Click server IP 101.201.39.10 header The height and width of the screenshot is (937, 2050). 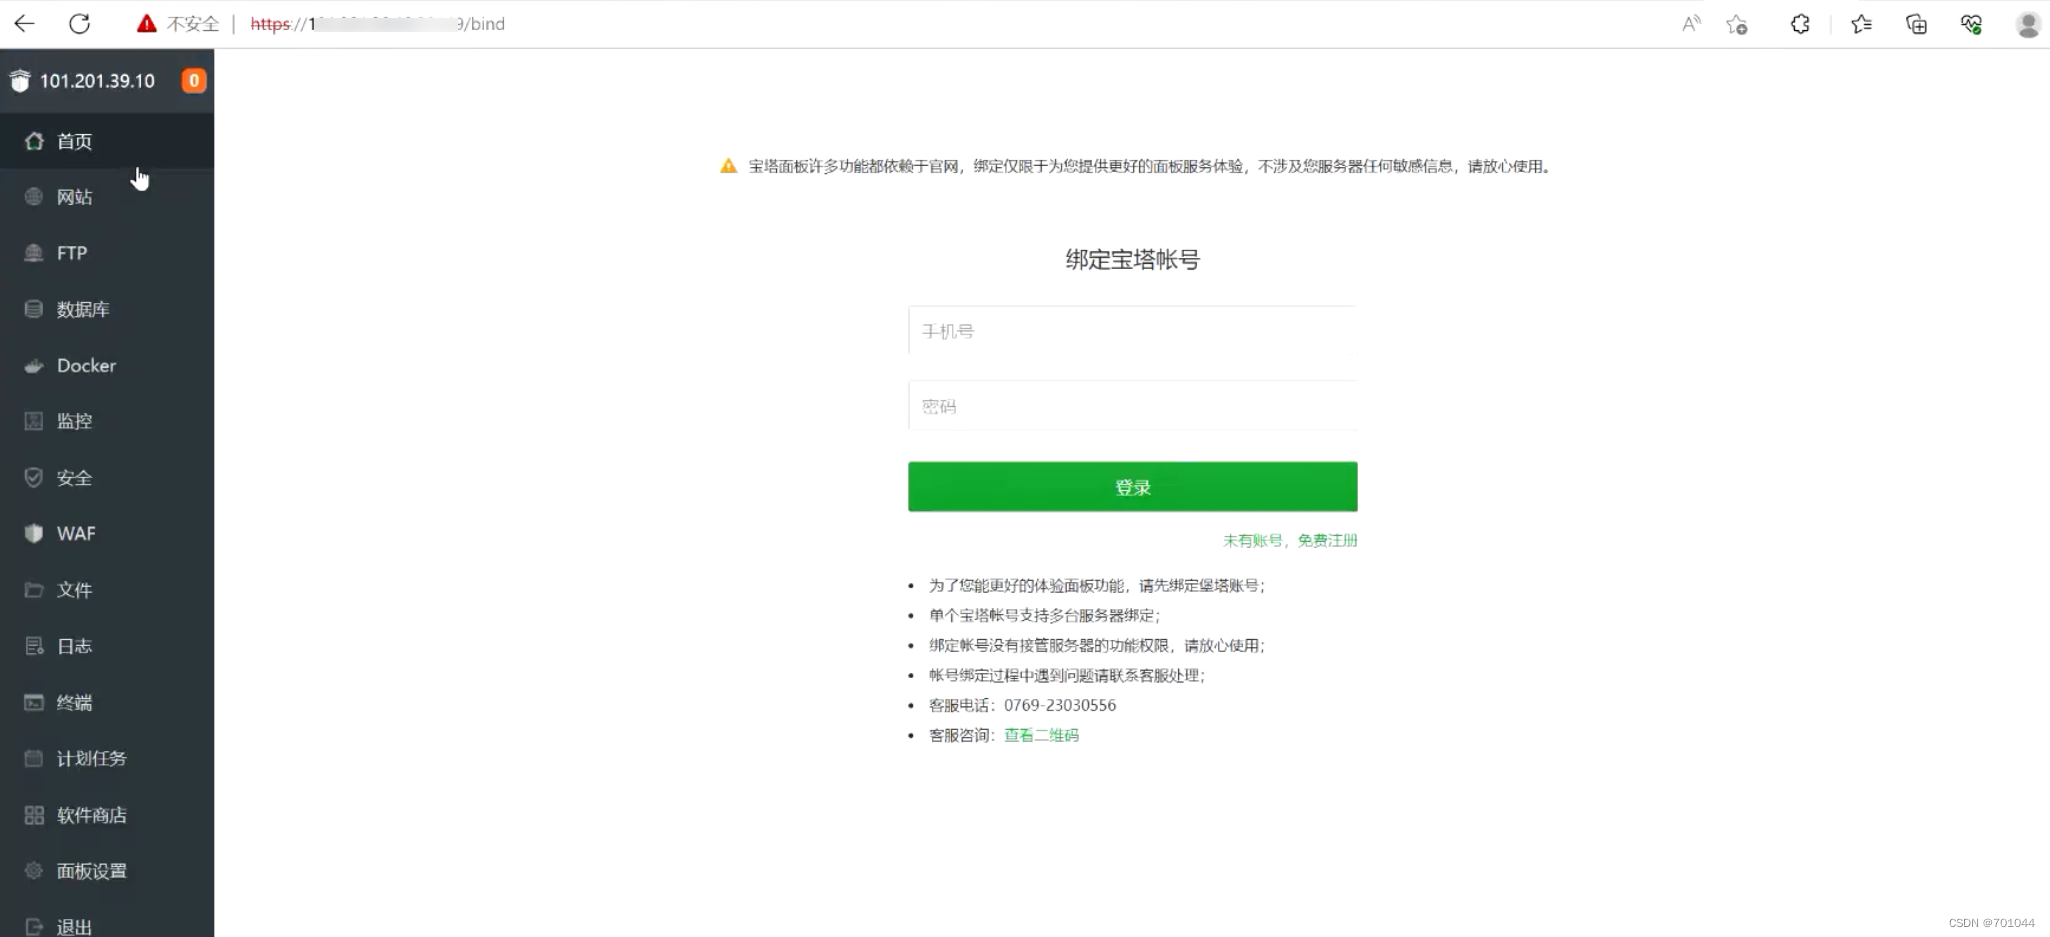[97, 81]
